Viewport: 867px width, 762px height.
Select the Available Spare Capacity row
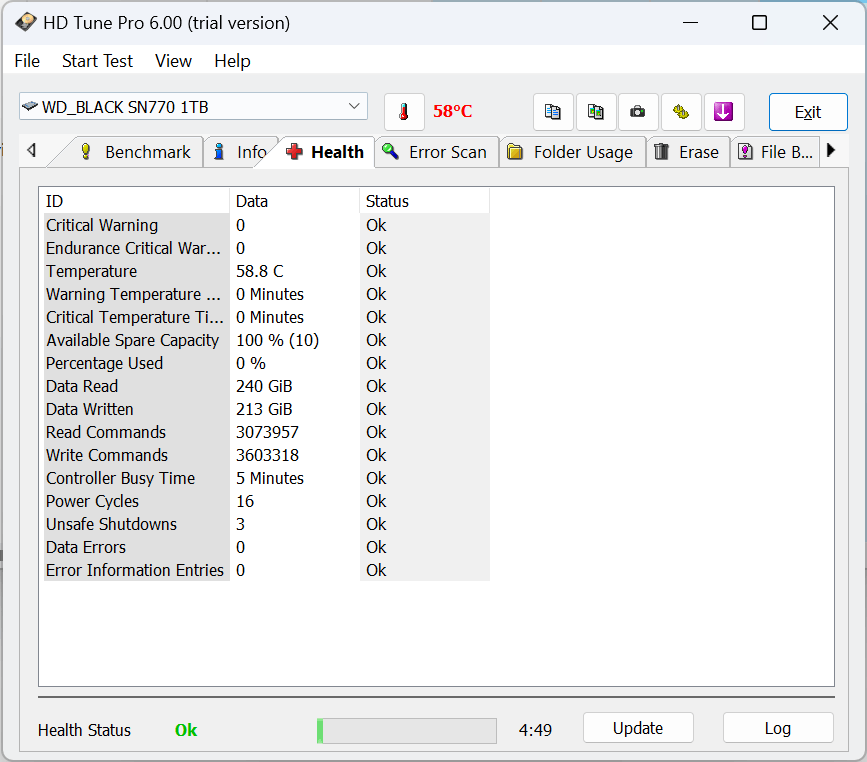(267, 340)
